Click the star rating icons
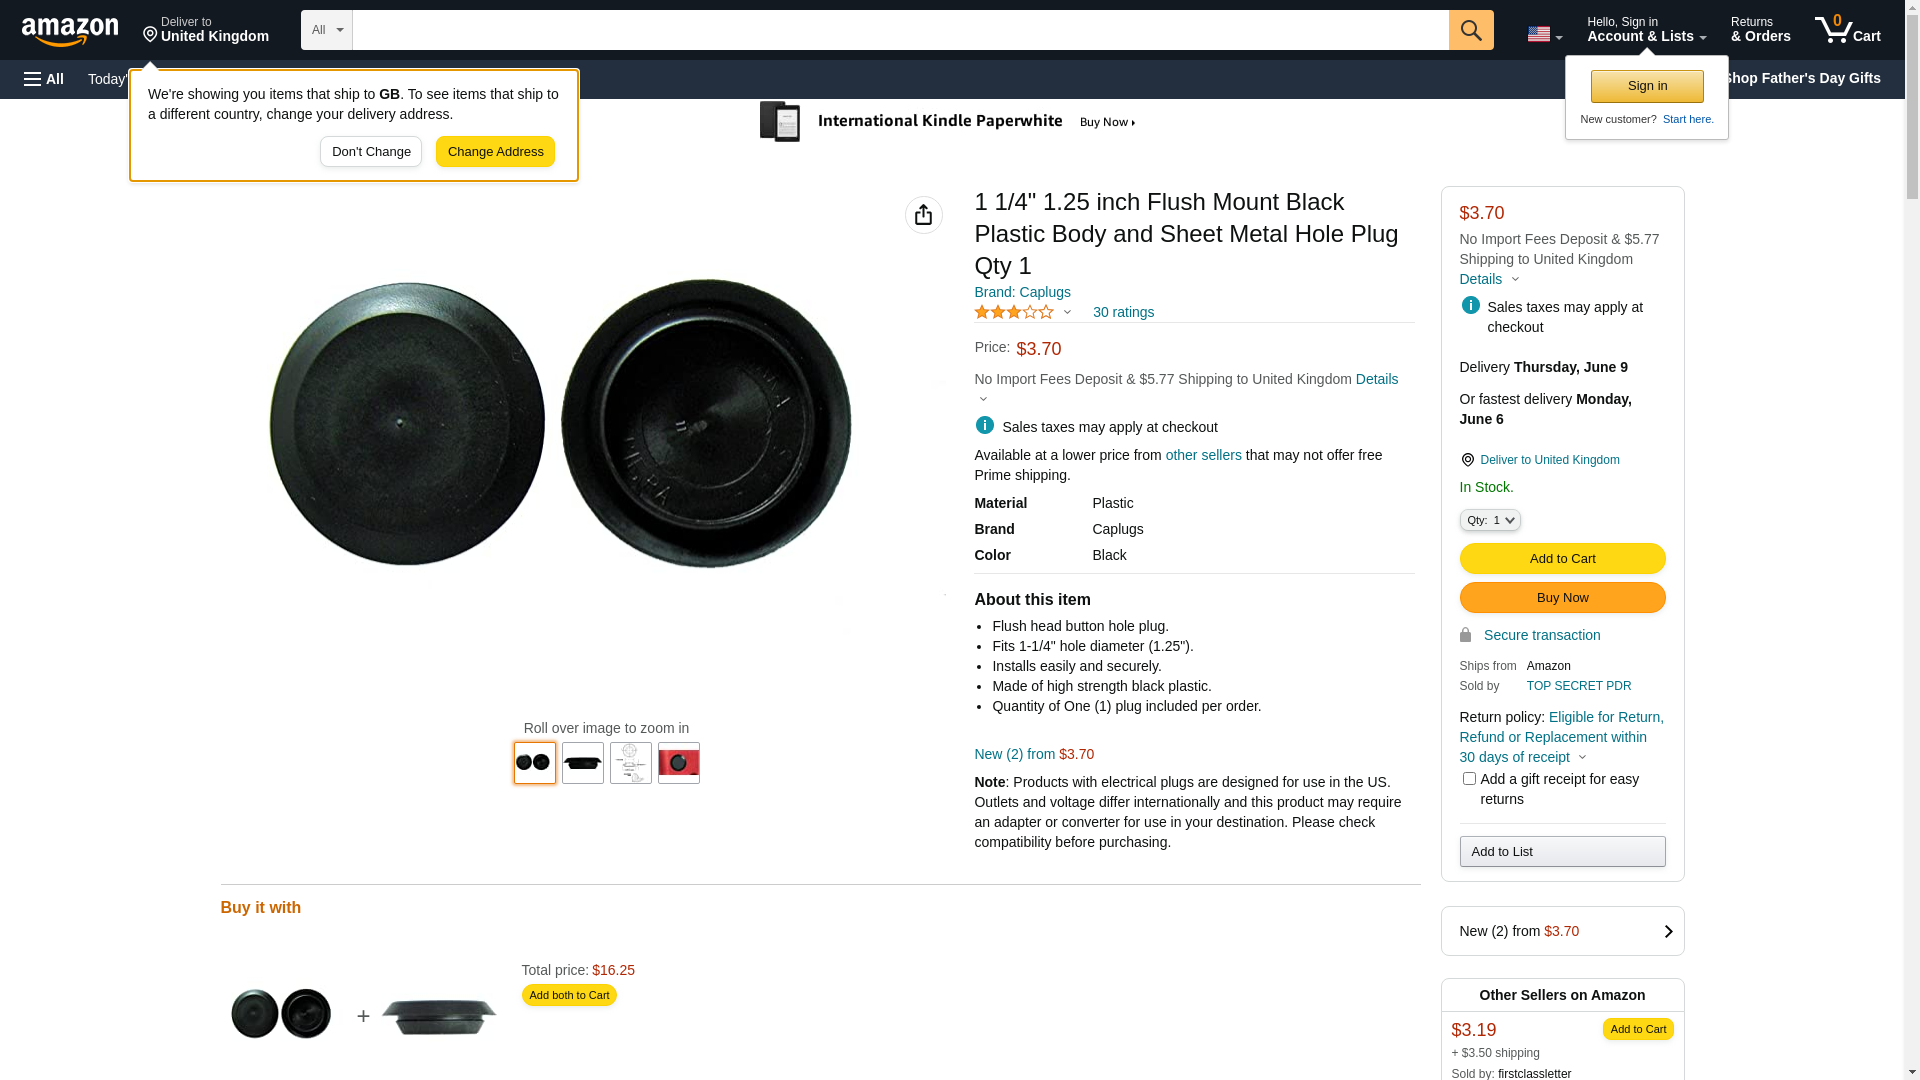This screenshot has height=1080, width=1920. coord(1014,312)
